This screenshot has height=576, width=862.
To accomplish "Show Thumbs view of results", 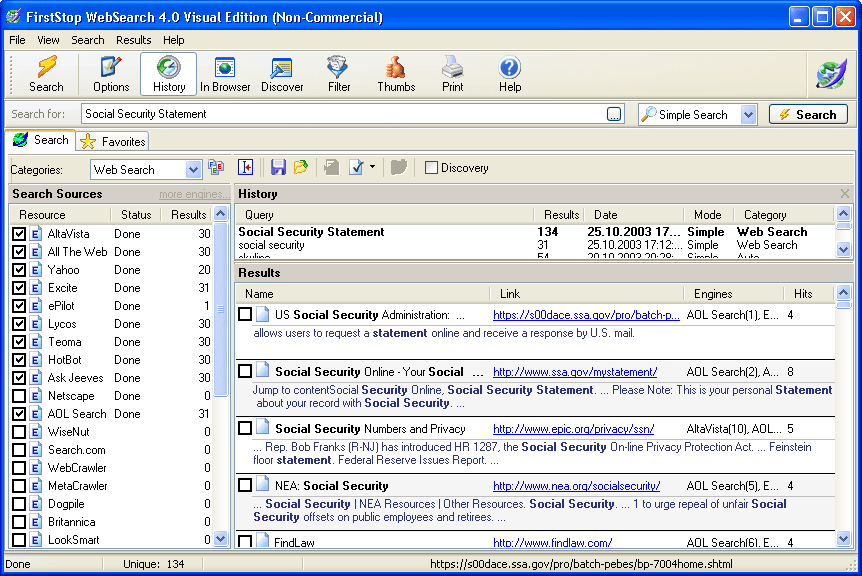I will pos(396,74).
